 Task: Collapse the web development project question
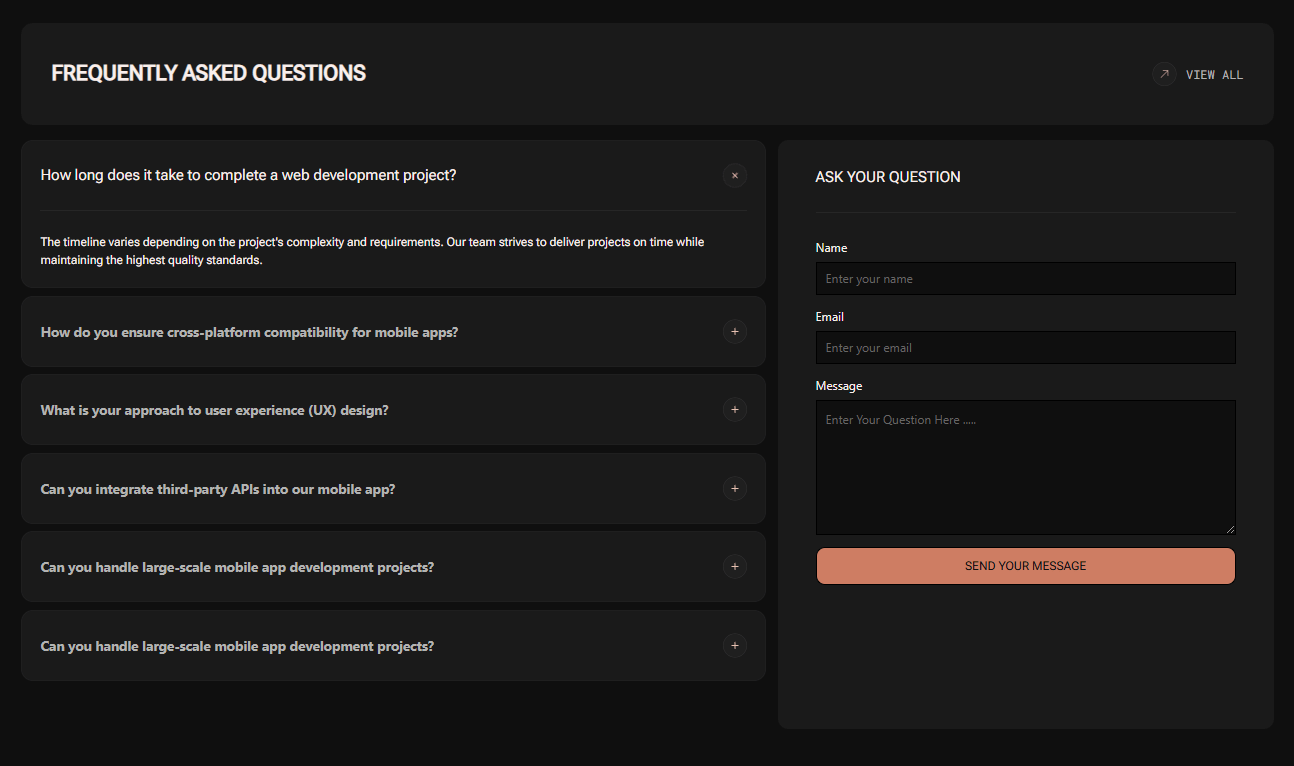coord(735,176)
